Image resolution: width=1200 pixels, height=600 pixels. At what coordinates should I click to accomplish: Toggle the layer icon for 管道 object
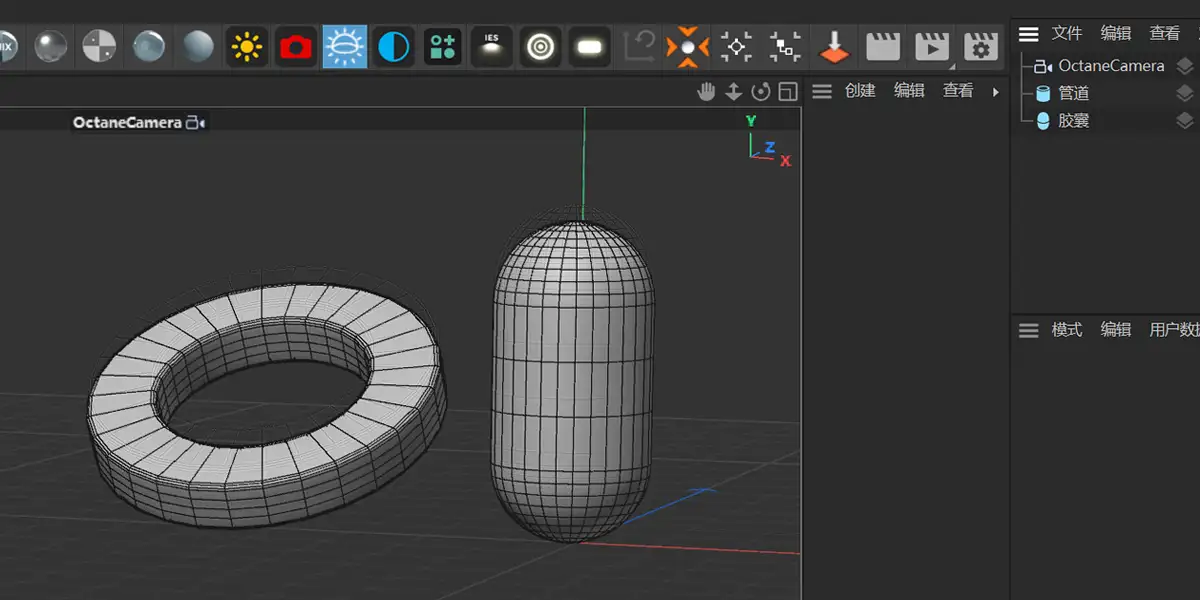point(1184,93)
